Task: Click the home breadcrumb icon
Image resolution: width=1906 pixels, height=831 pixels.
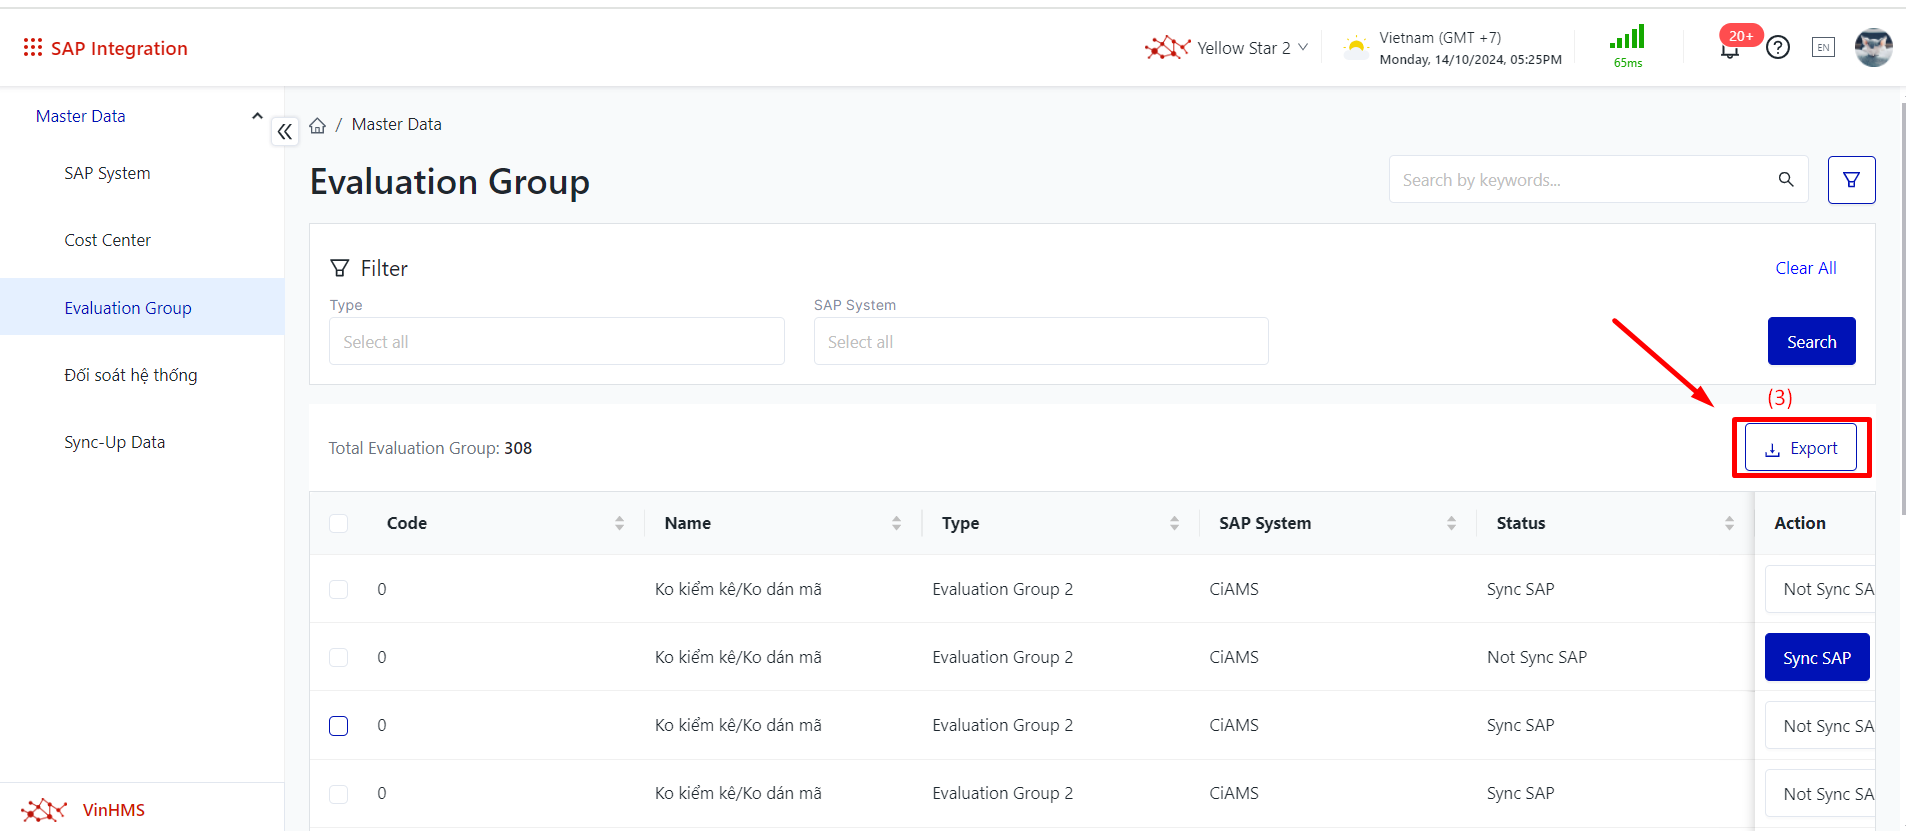Action: click(318, 125)
